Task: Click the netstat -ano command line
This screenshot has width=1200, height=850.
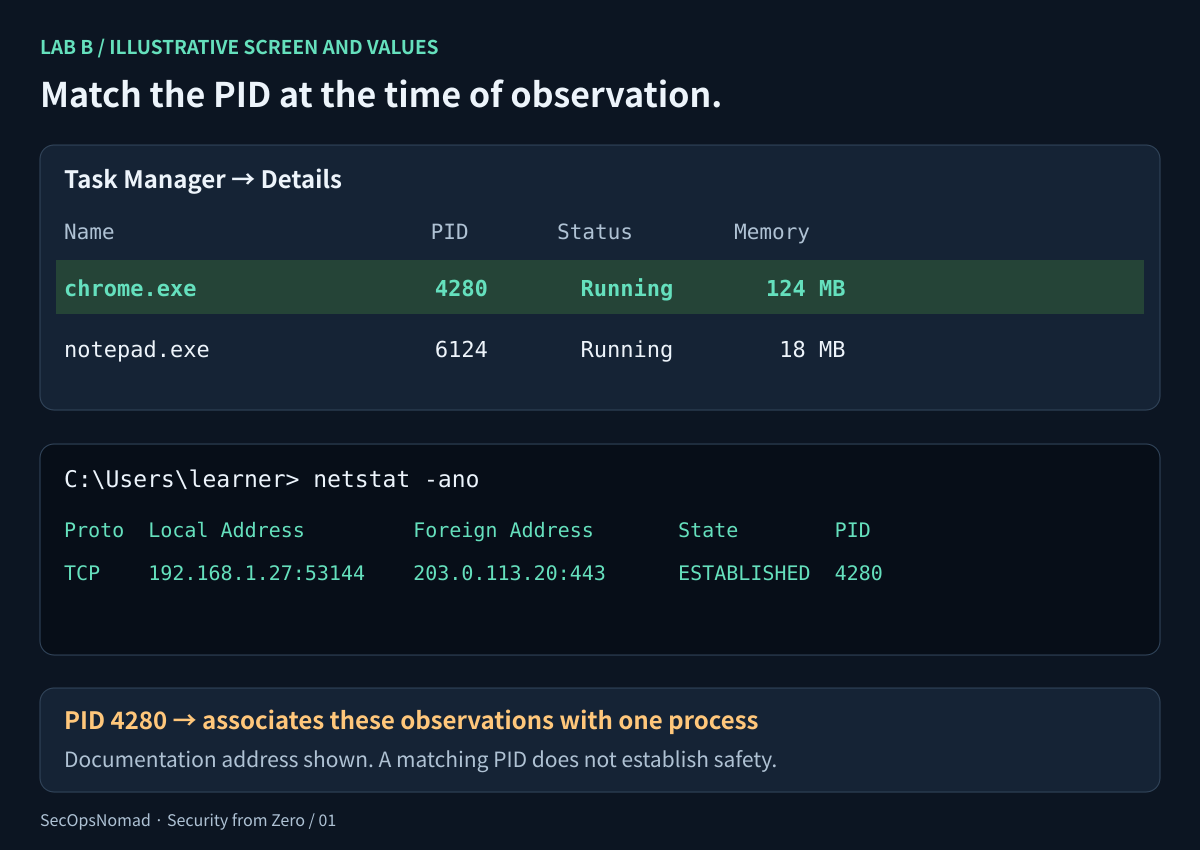Action: pyautogui.click(x=272, y=479)
